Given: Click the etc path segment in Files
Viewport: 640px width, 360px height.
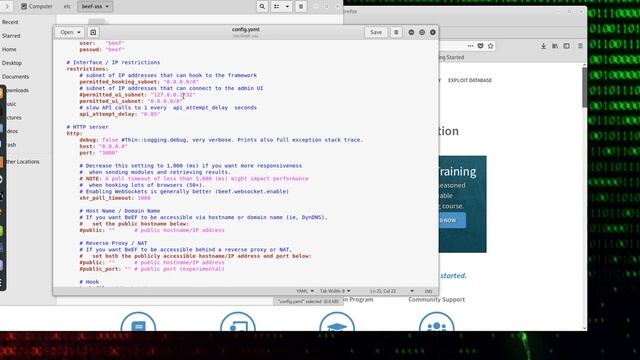Looking at the screenshot, I should [x=67, y=7].
